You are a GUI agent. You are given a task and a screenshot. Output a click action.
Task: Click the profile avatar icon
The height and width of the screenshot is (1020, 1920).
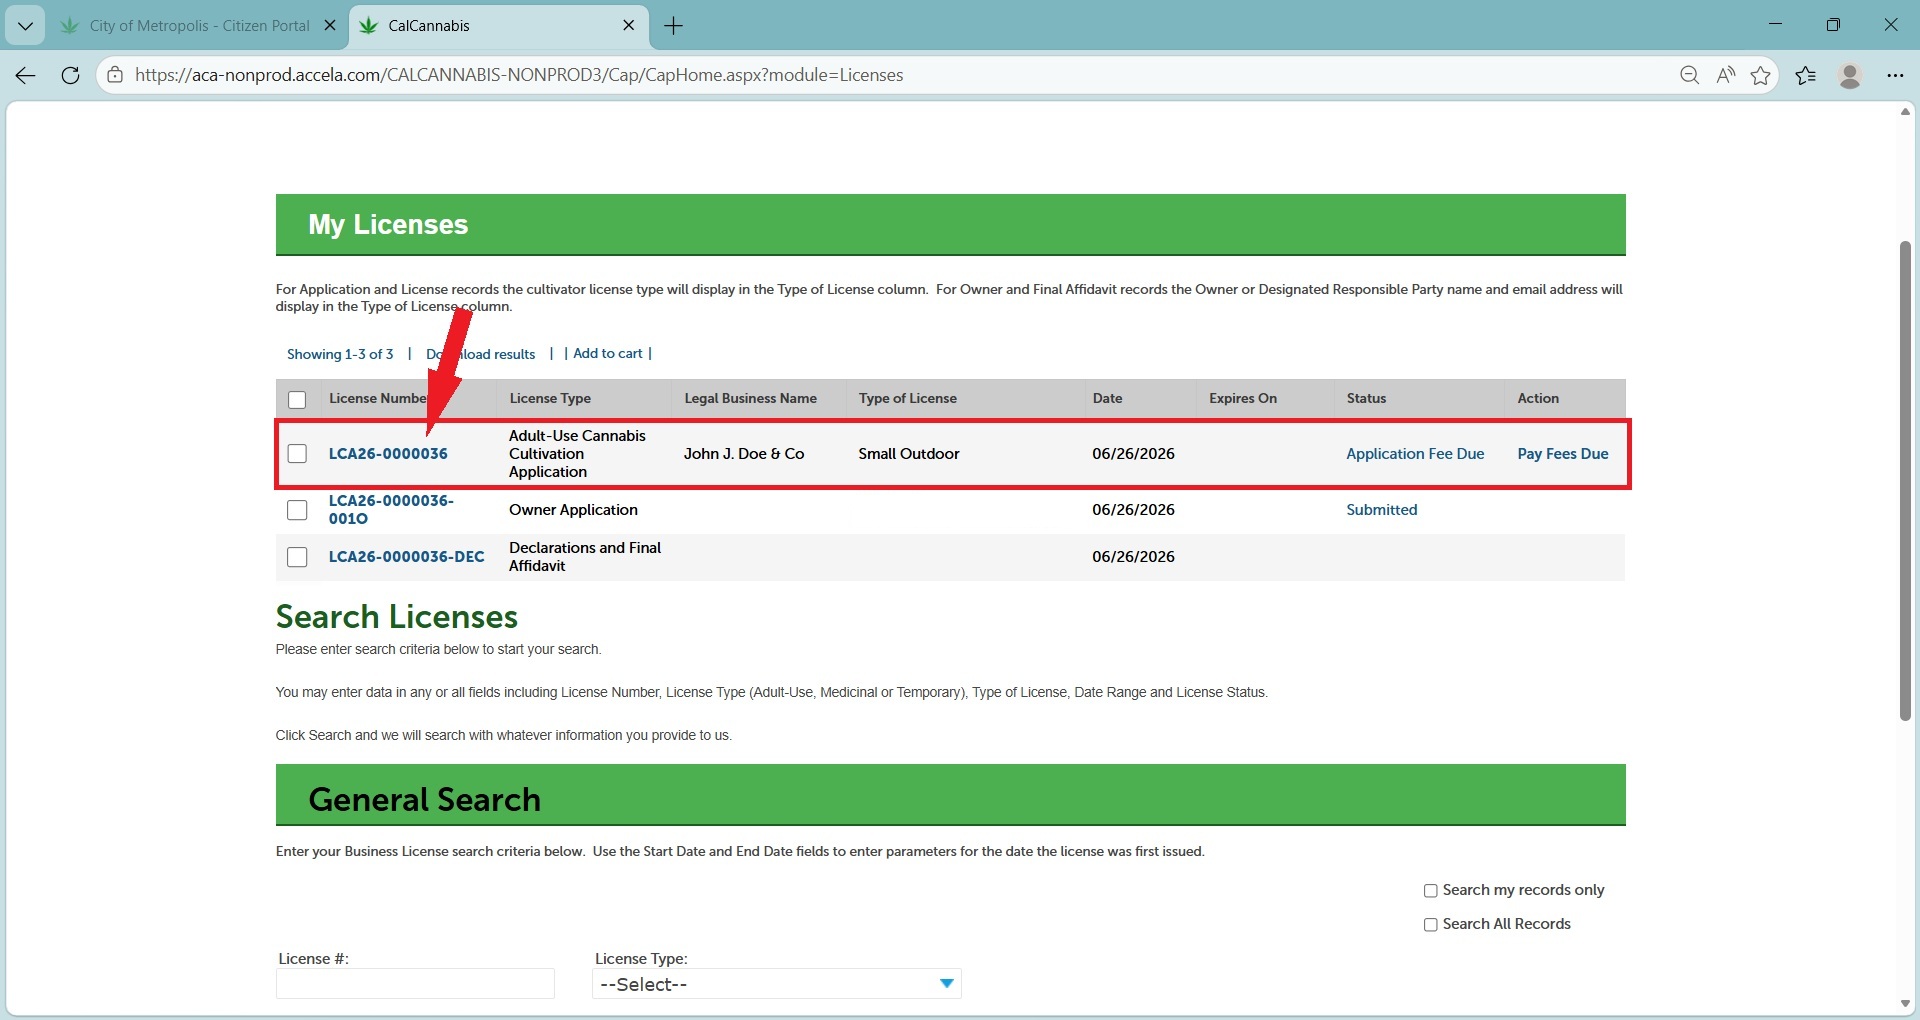pos(1850,75)
